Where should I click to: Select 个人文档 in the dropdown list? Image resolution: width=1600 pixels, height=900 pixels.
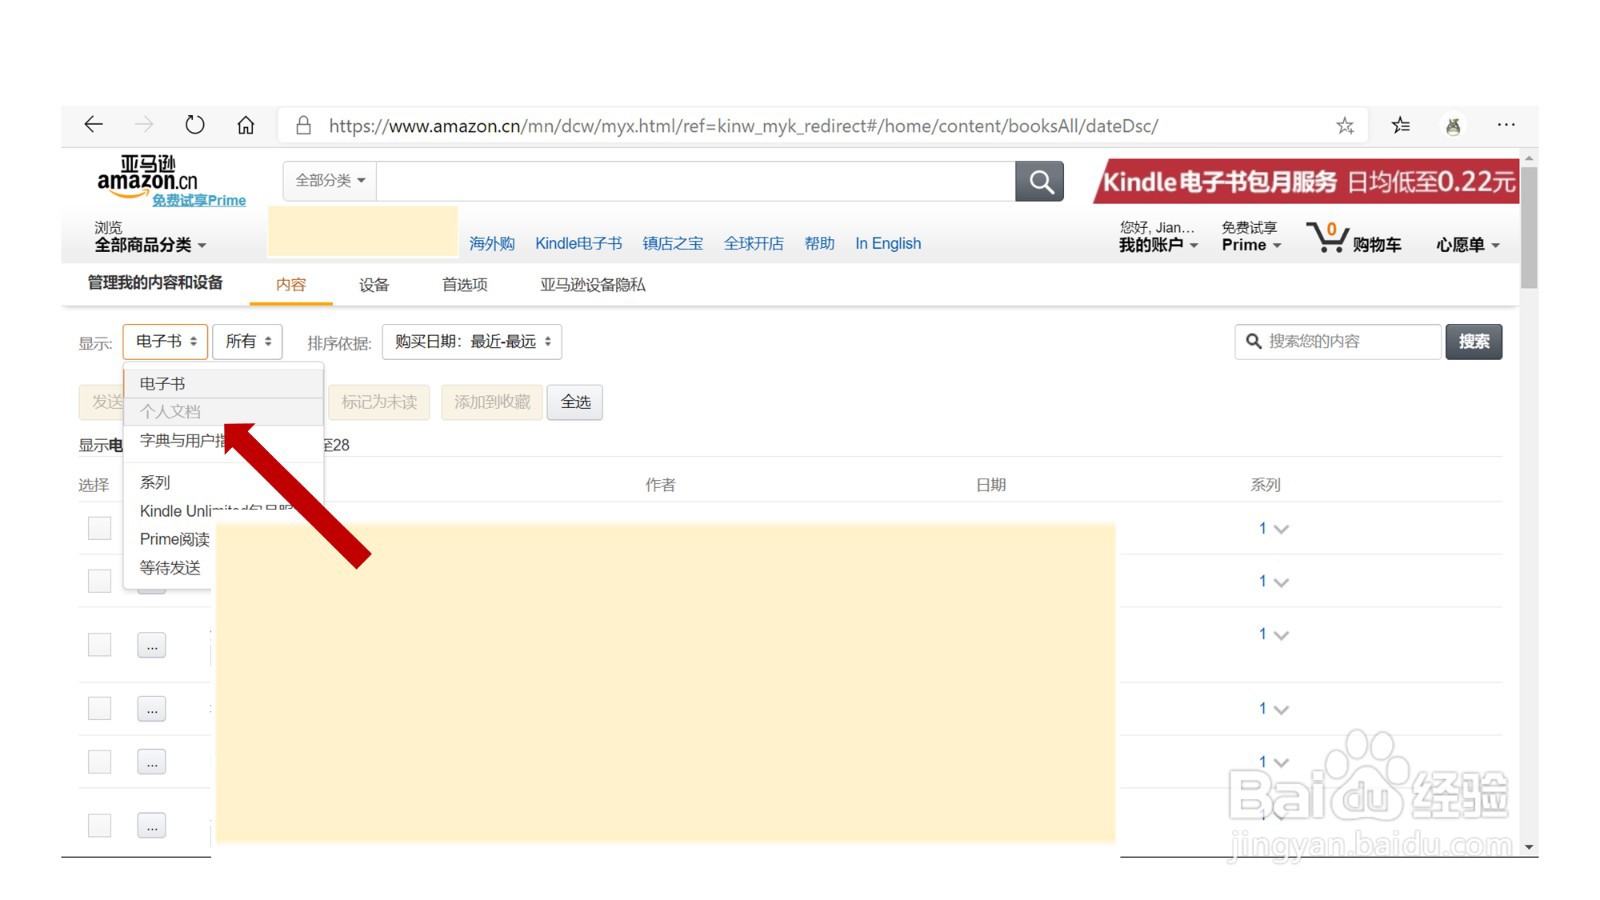pyautogui.click(x=223, y=412)
